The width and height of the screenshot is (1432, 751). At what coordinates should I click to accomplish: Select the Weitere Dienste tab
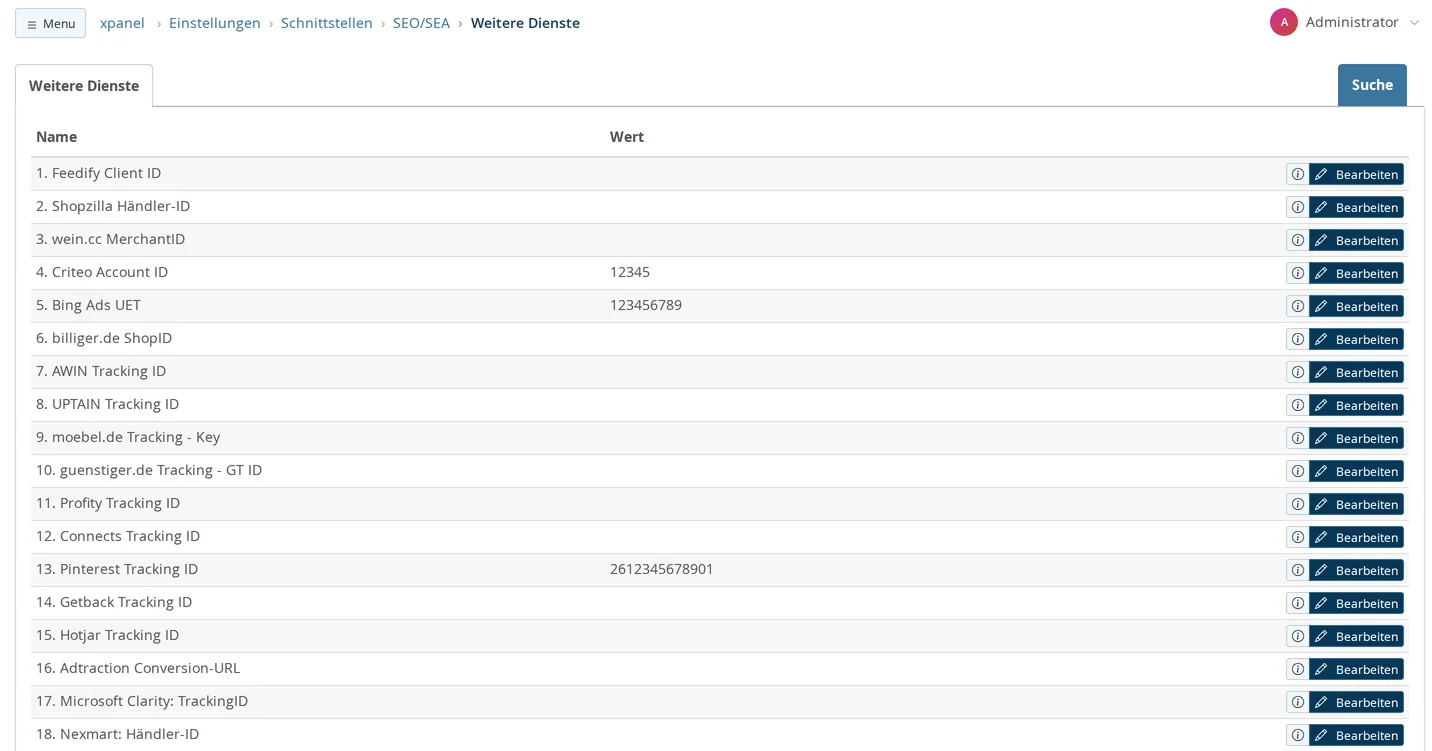84,86
